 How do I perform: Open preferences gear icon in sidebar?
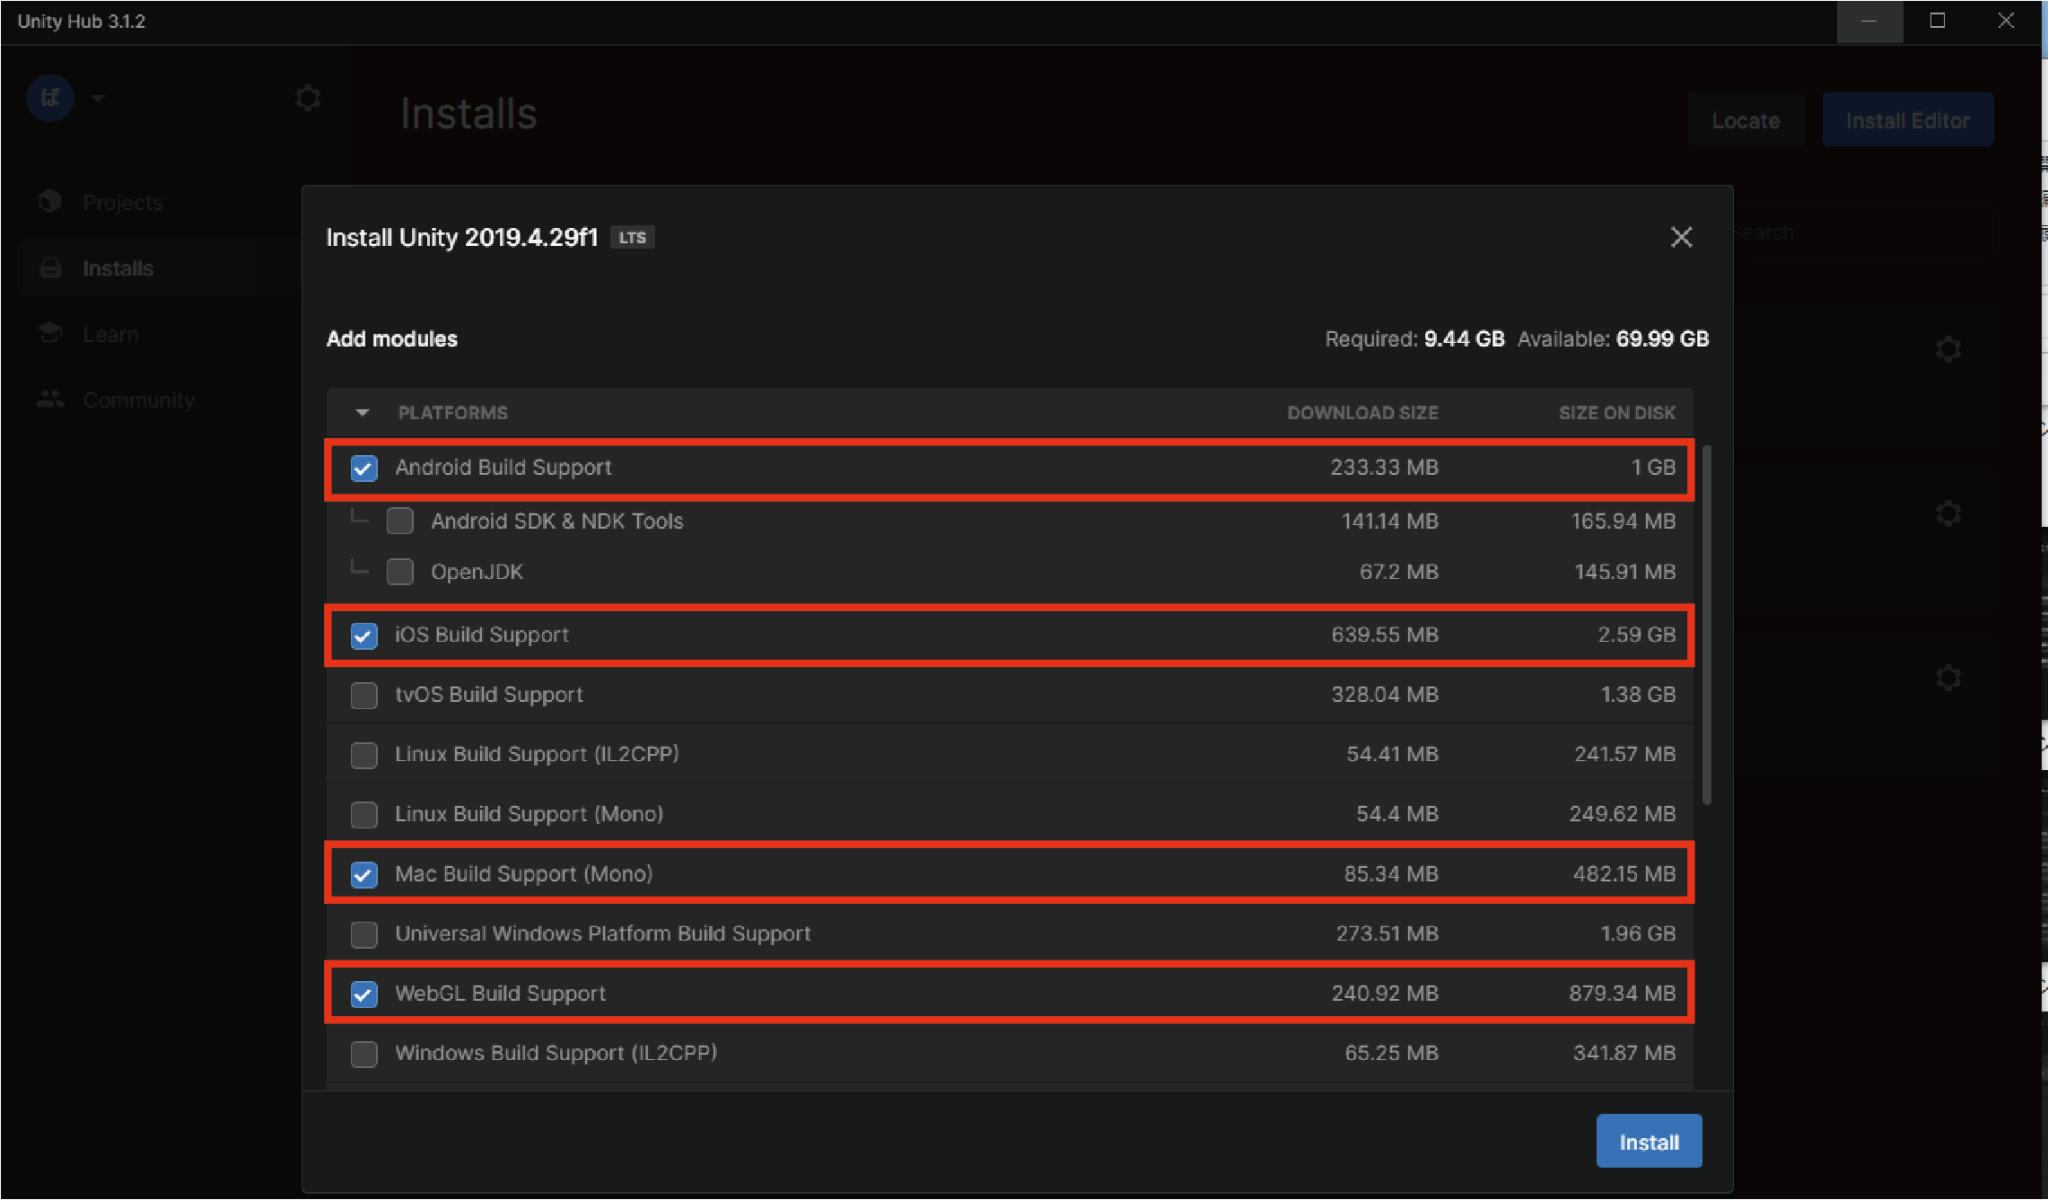308,98
